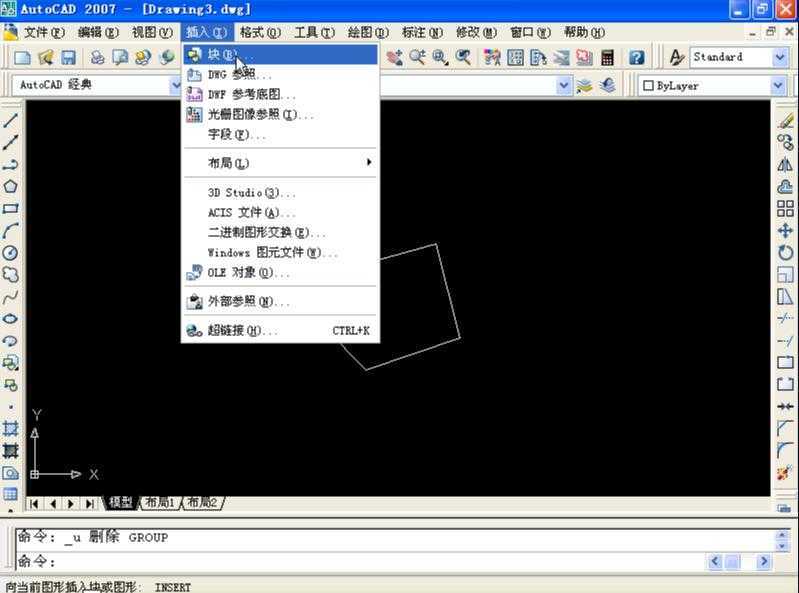Choose OLE 对象(O) menu entry

click(x=281, y=273)
